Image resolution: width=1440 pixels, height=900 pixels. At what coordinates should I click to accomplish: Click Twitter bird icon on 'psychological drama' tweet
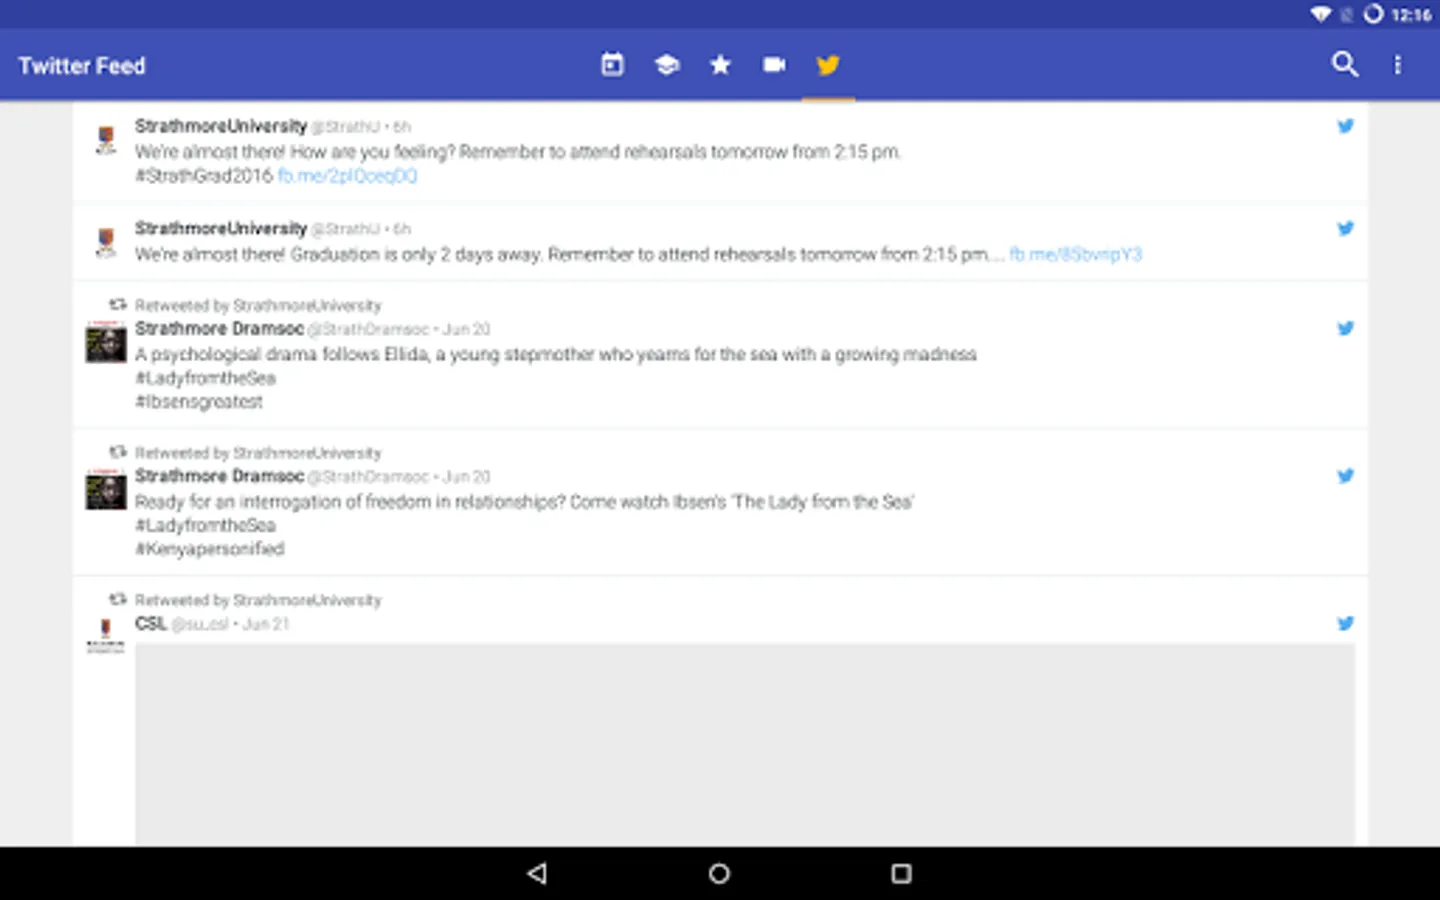click(1346, 328)
